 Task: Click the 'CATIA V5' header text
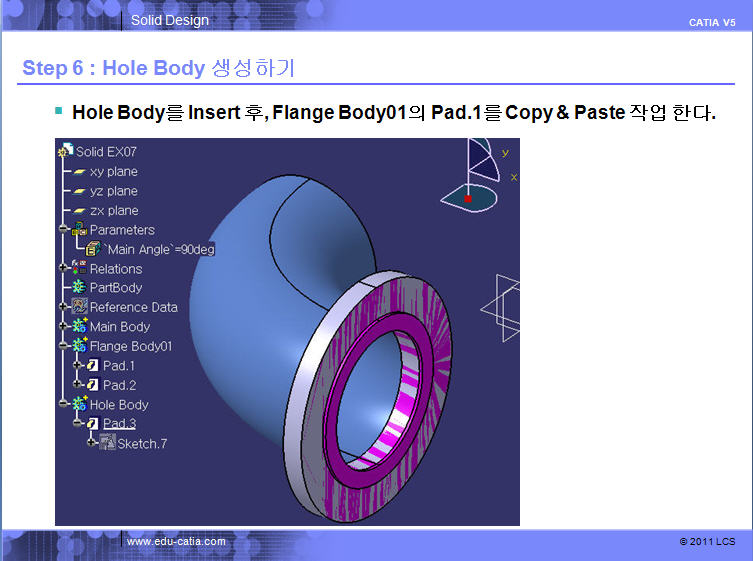tap(712, 23)
